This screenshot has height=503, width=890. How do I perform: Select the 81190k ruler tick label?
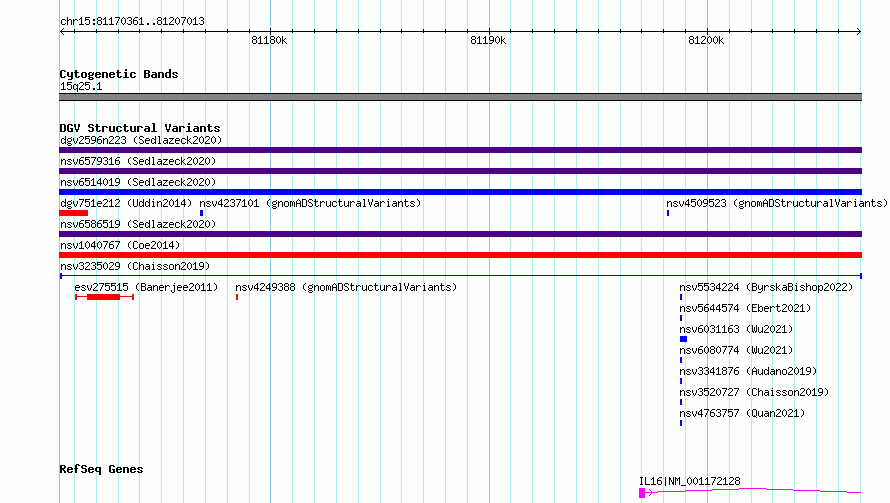pyautogui.click(x=488, y=40)
